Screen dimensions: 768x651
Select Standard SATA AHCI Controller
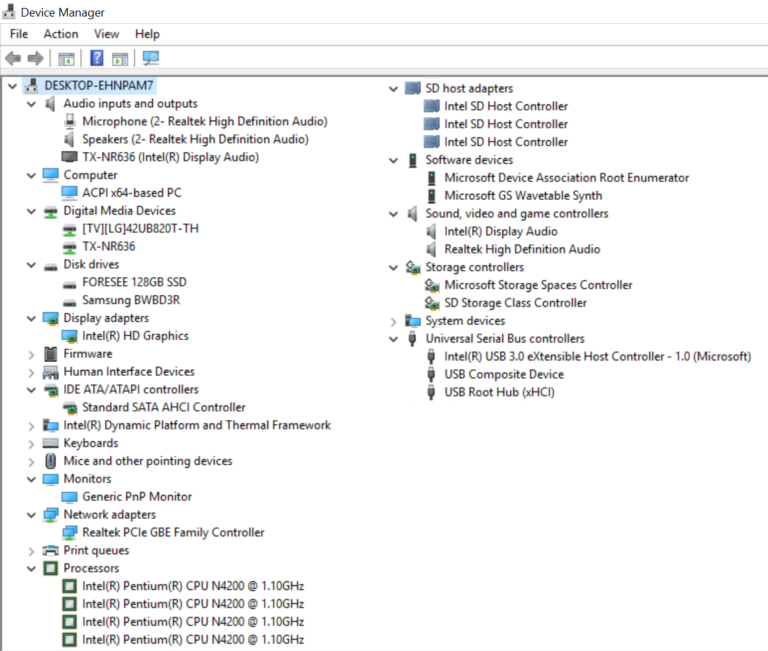(x=164, y=408)
